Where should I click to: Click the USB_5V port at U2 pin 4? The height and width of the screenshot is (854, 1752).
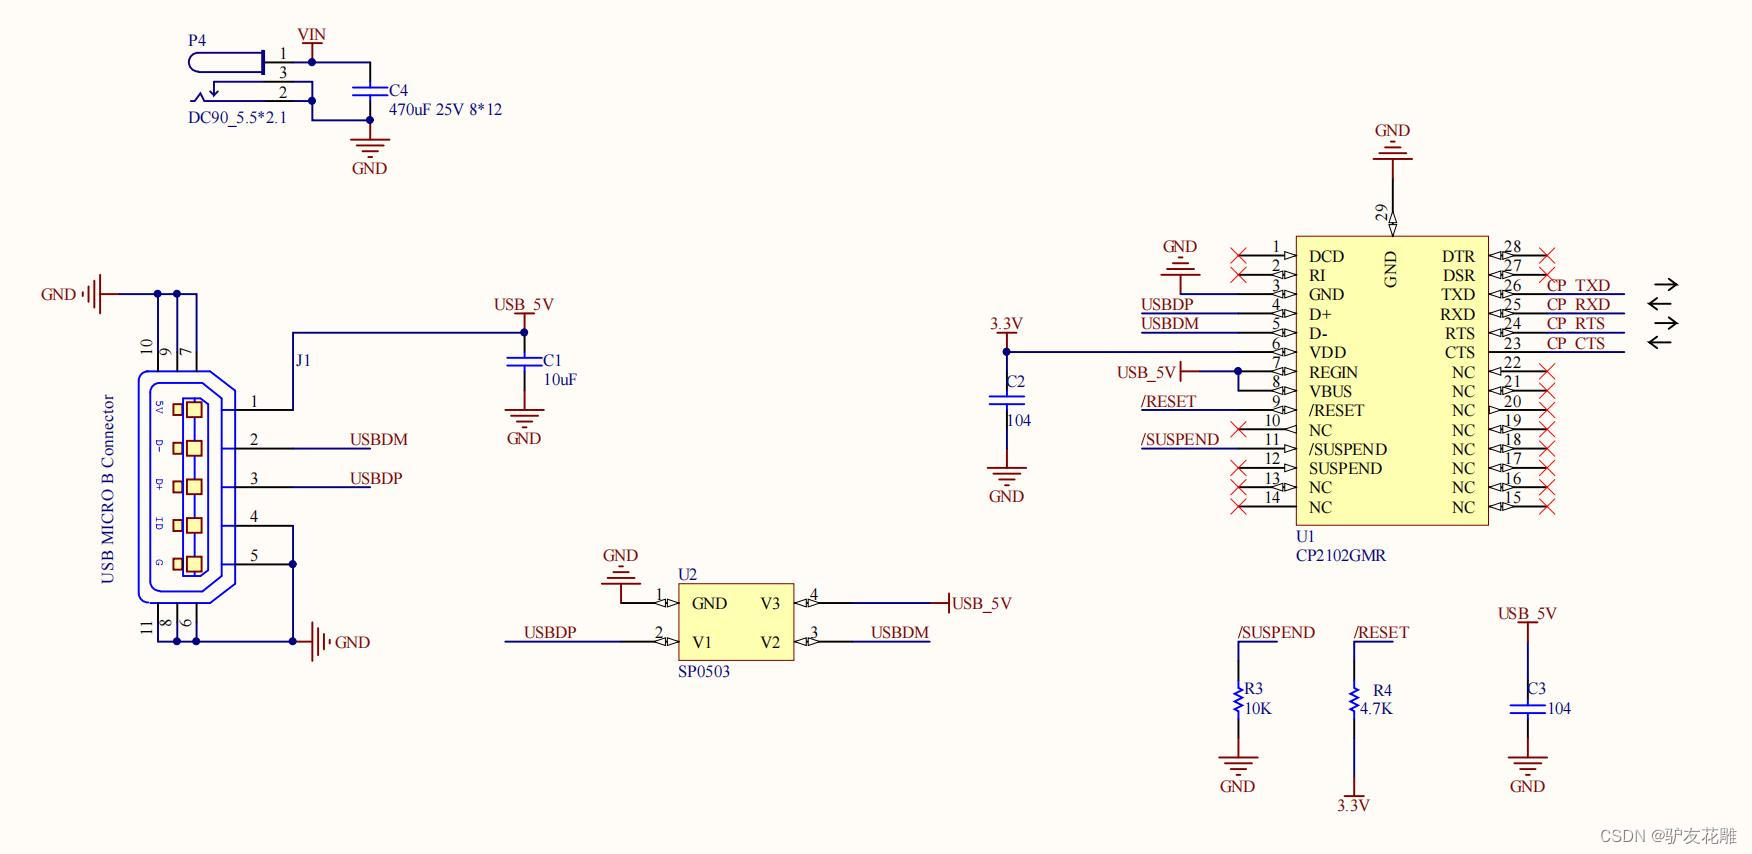point(980,603)
